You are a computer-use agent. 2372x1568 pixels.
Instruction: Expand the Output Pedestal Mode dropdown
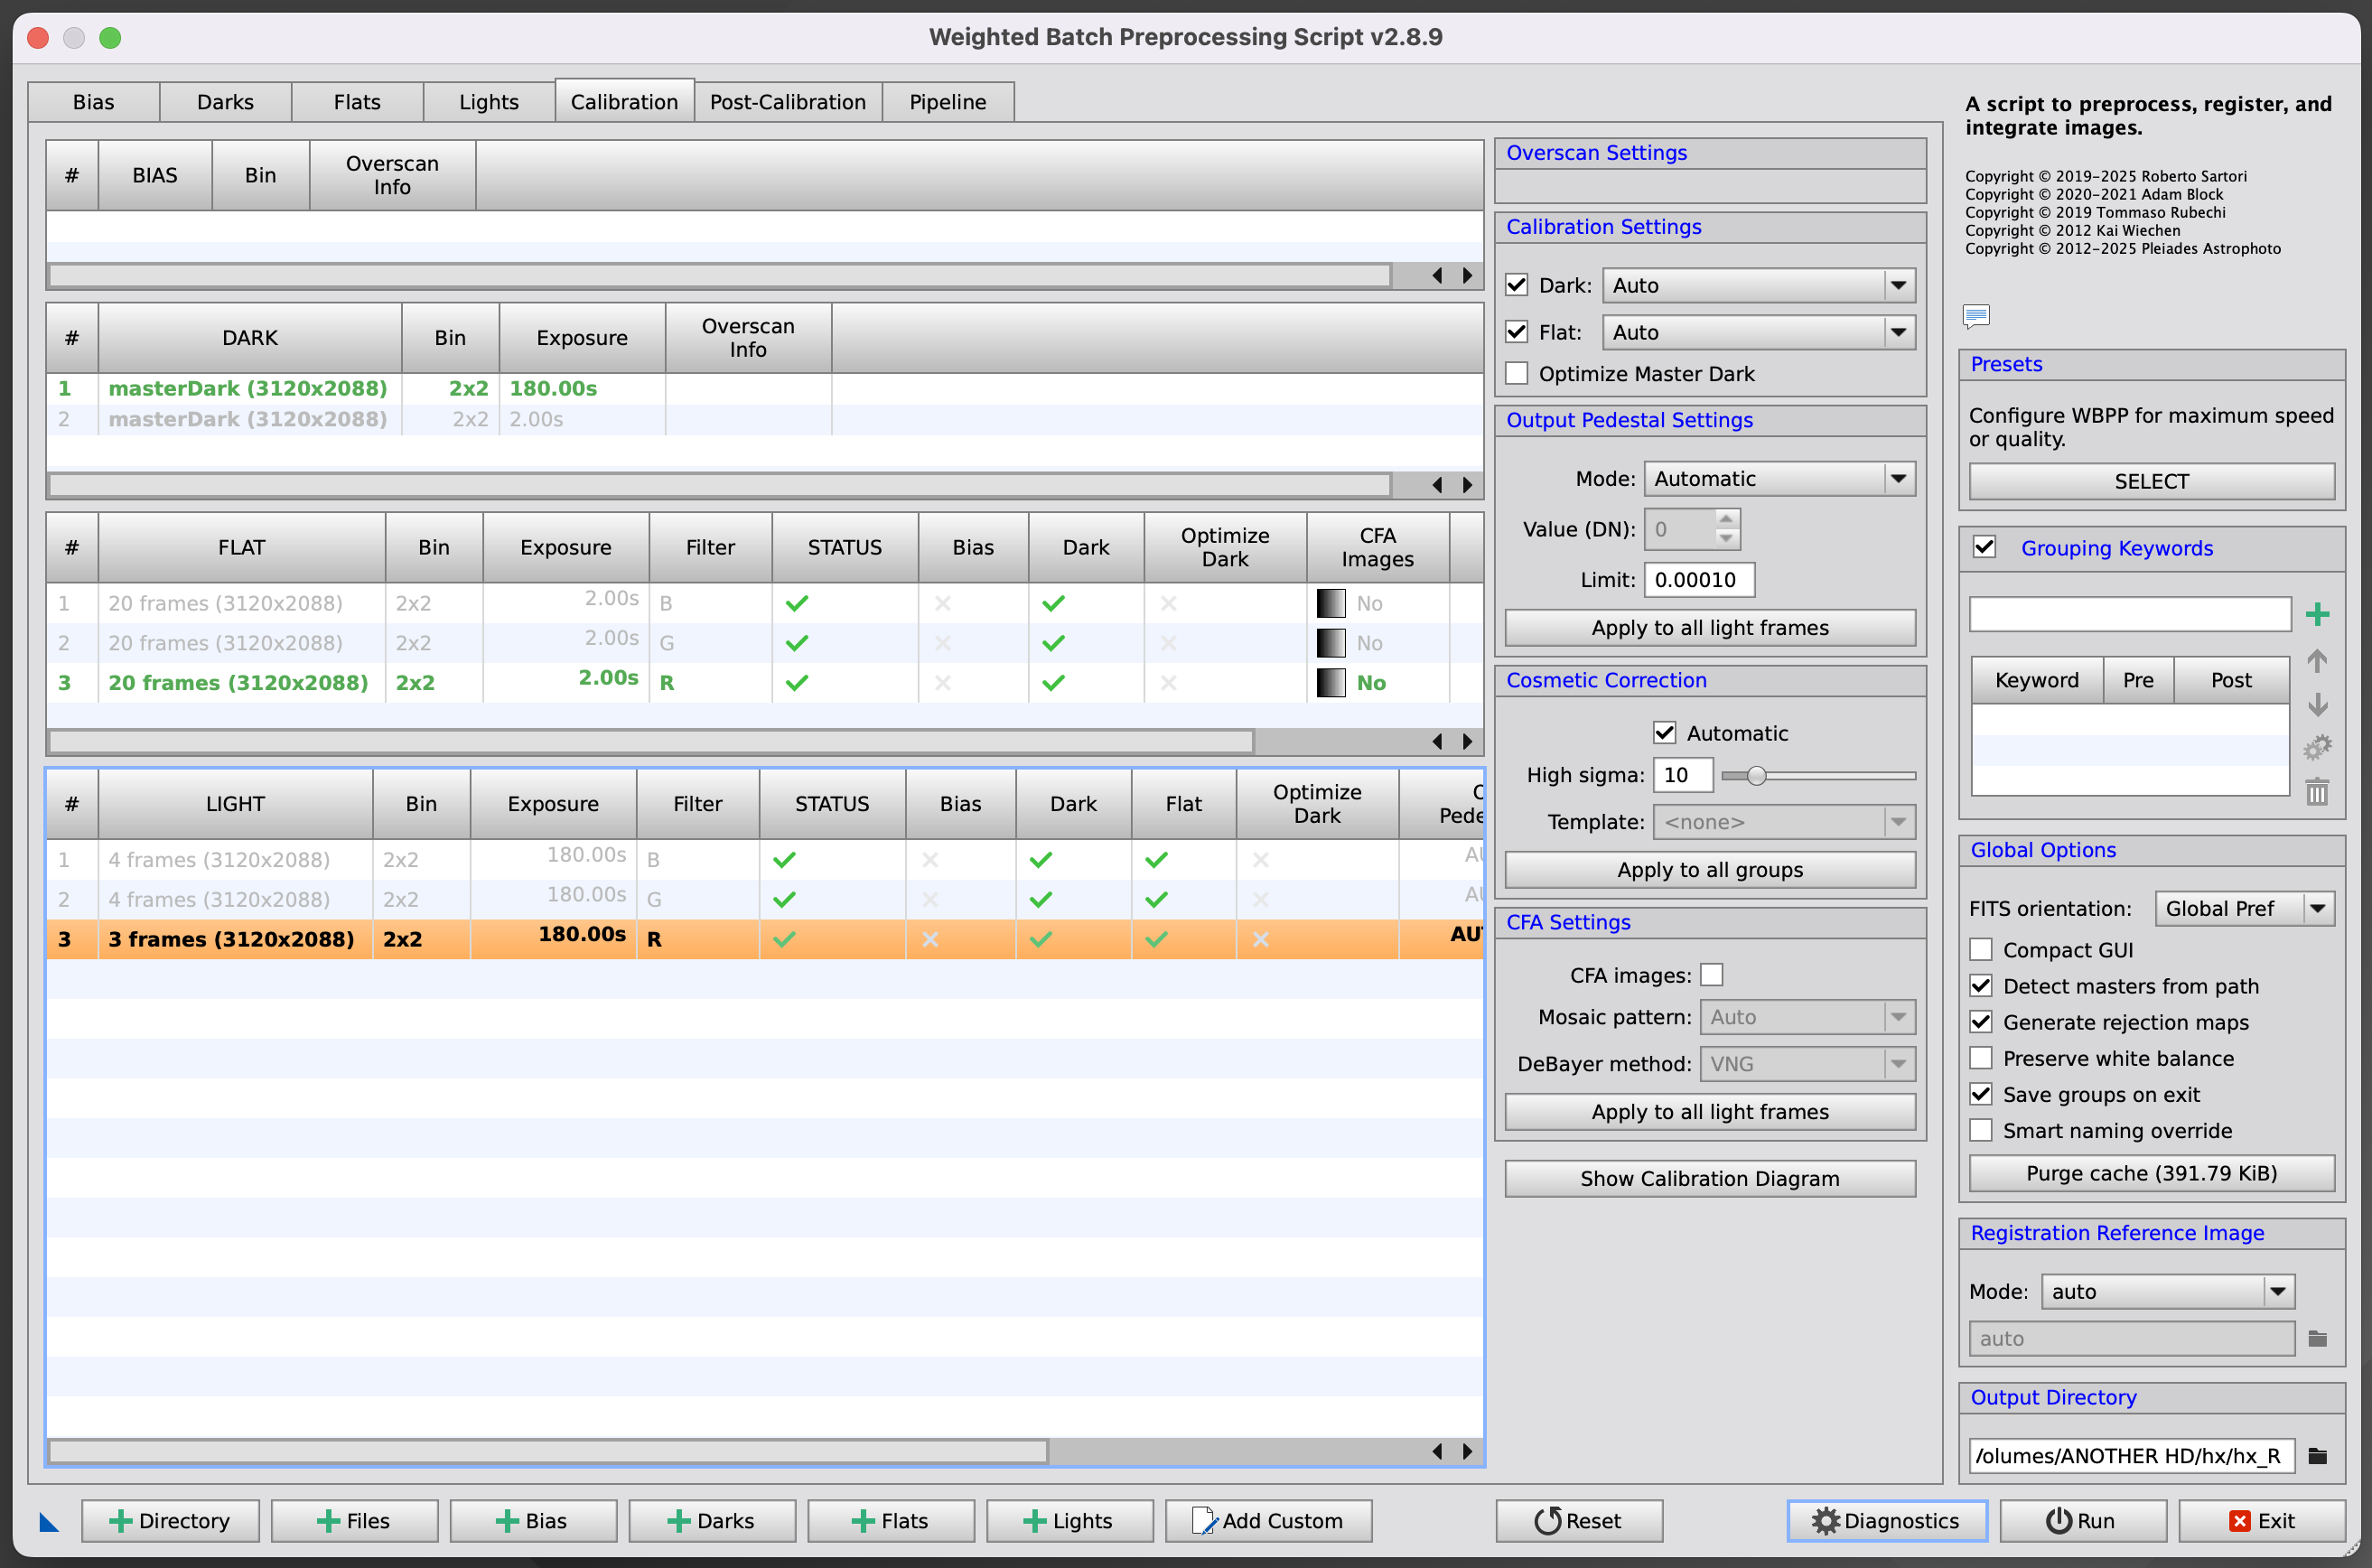[1779, 479]
